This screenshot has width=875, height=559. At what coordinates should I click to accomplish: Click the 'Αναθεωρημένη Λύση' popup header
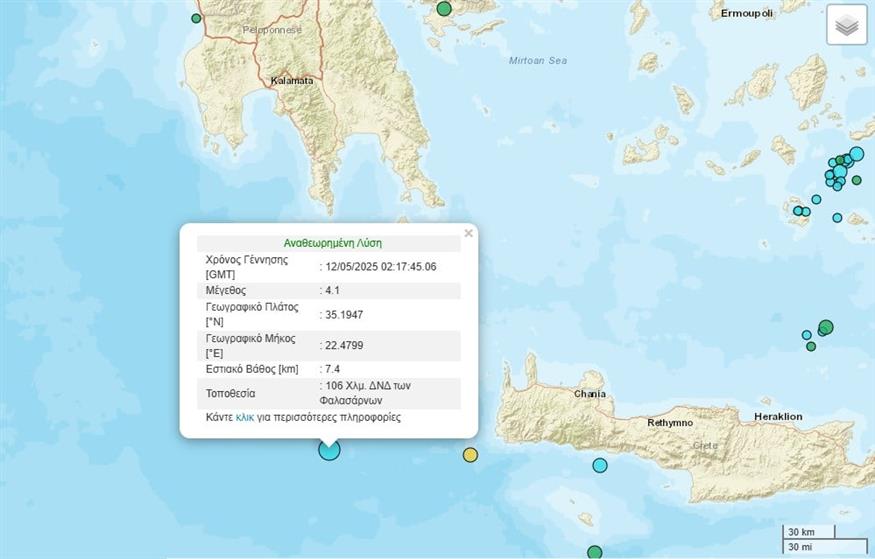tap(332, 242)
